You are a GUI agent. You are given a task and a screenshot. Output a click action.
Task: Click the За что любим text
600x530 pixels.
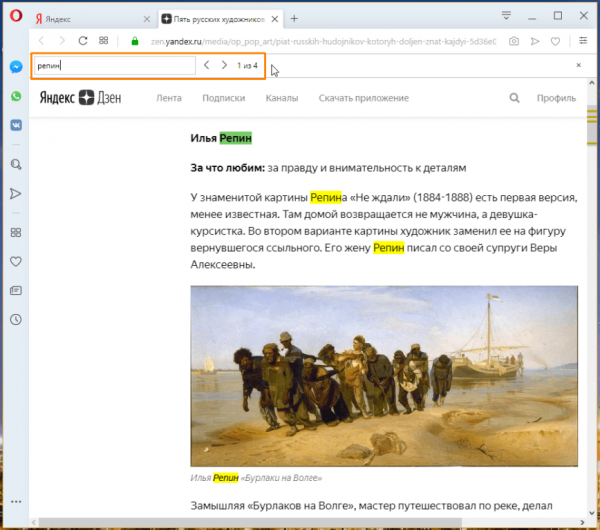pyautogui.click(x=228, y=168)
